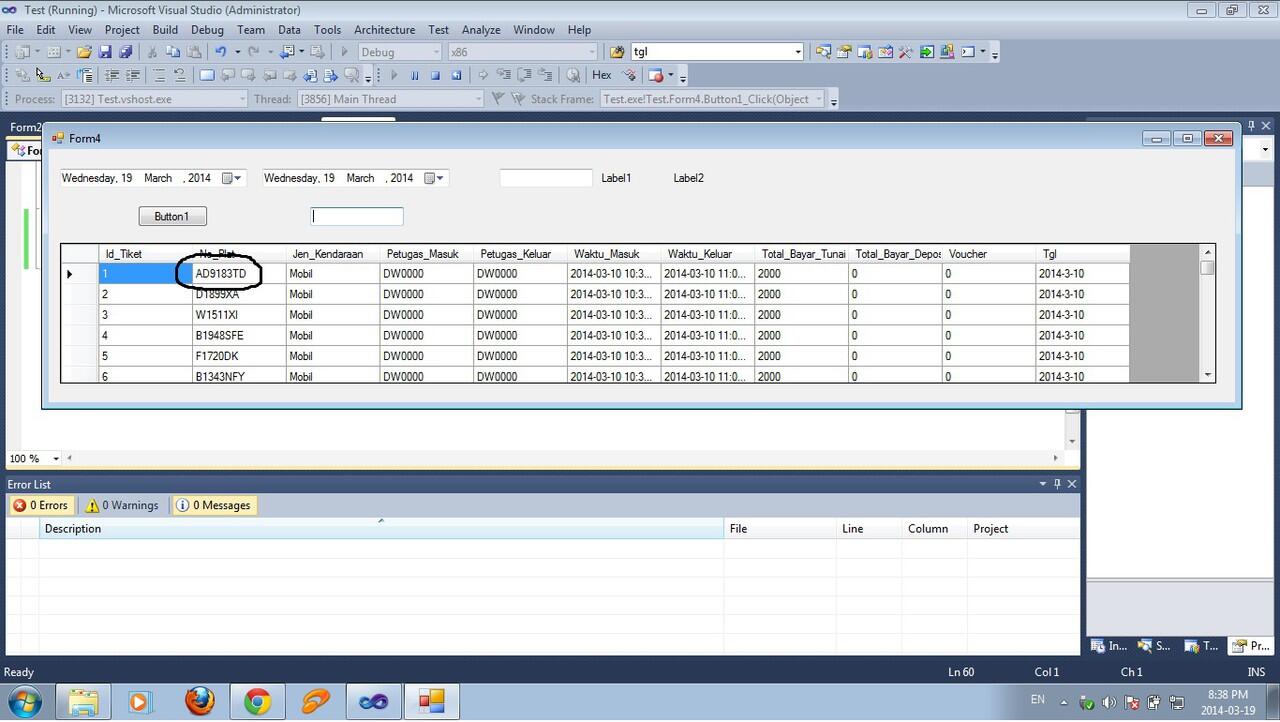Image resolution: width=1280 pixels, height=722 pixels.
Task: Open the Debug menu
Action: (x=207, y=30)
